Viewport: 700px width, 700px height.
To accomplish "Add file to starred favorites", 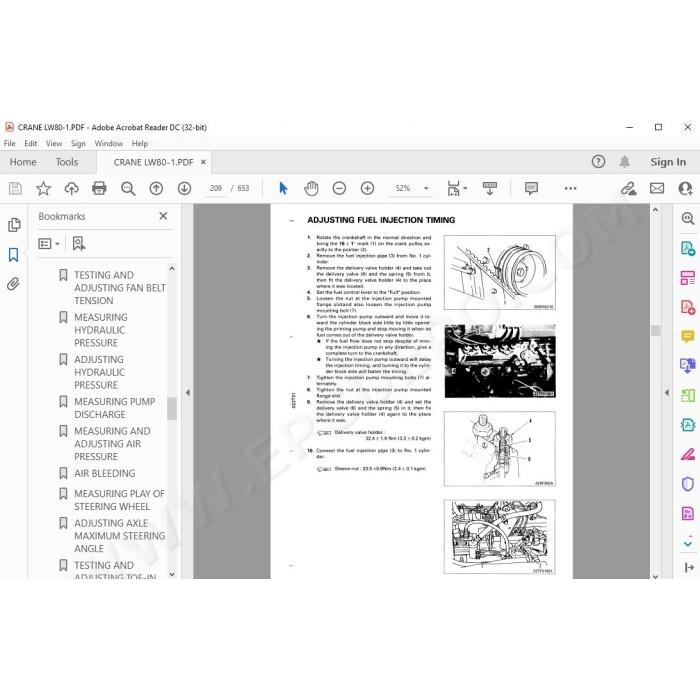I will [43, 188].
